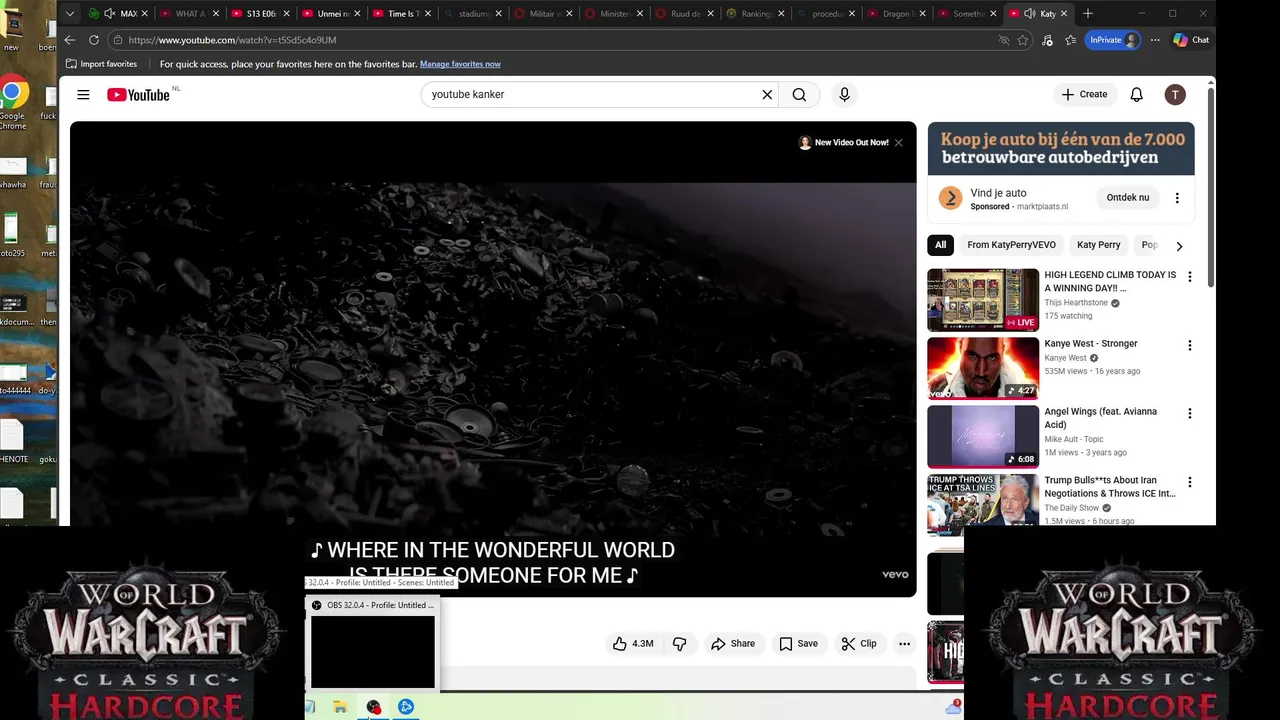The image size is (1280, 720).
Task: Click the Thijs Hearthstone channel name
Action: click(x=1076, y=303)
